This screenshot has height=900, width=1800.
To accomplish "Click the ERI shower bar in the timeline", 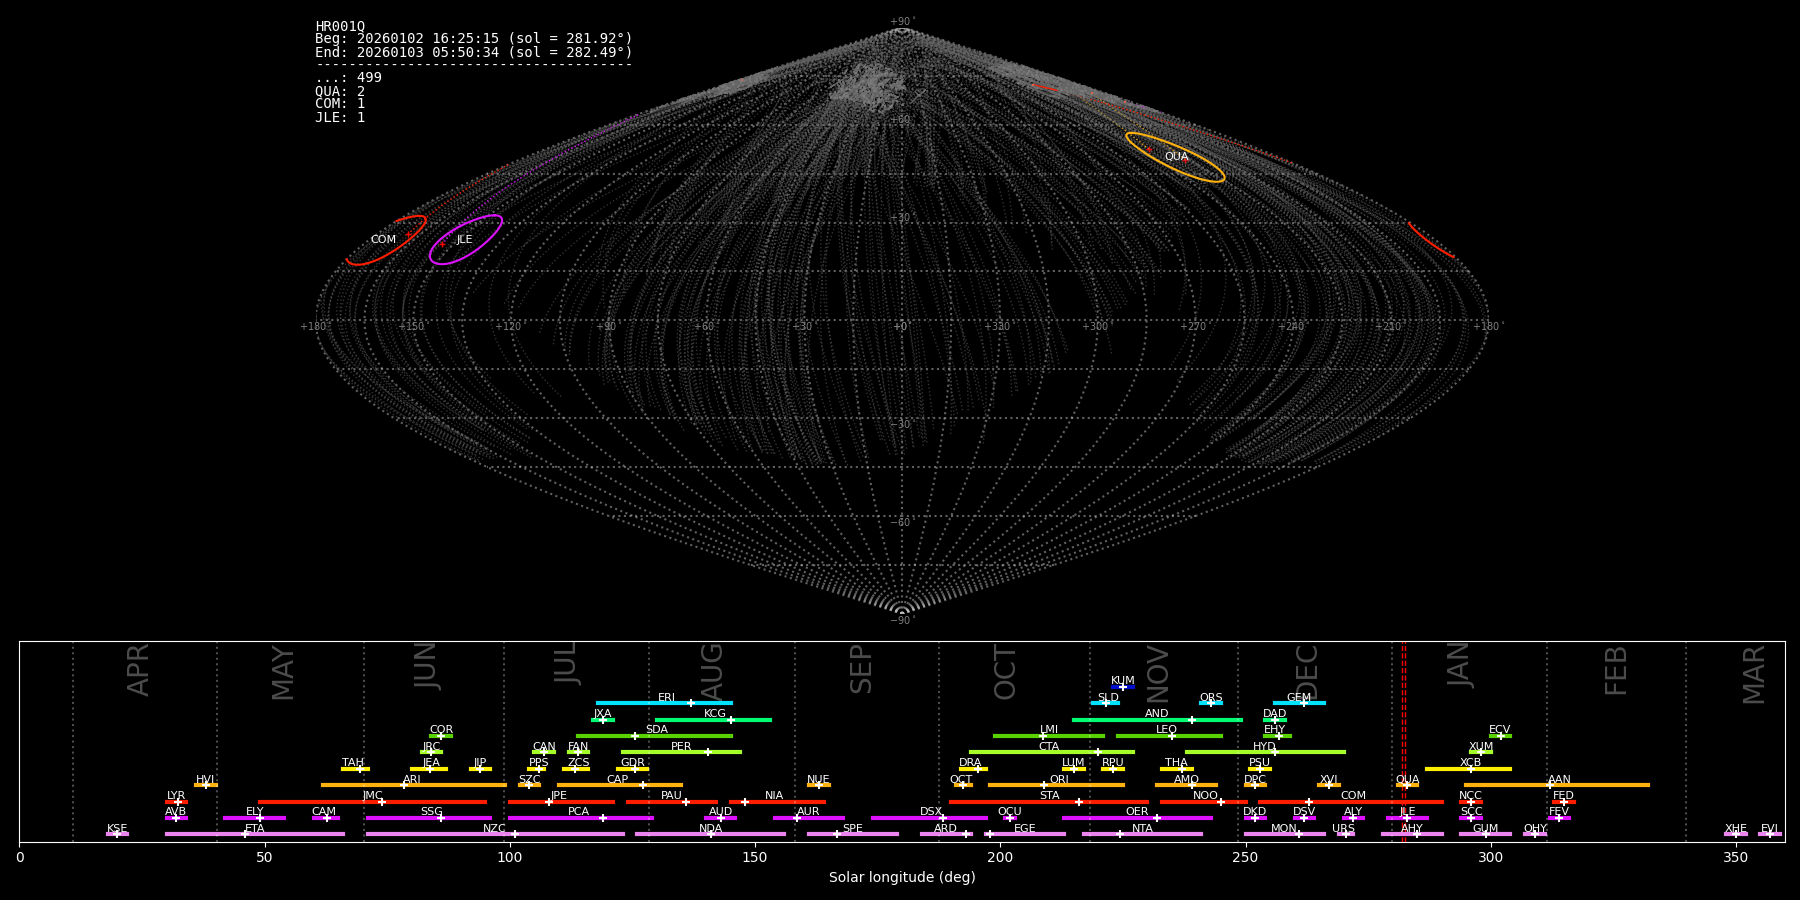I will click(x=664, y=703).
